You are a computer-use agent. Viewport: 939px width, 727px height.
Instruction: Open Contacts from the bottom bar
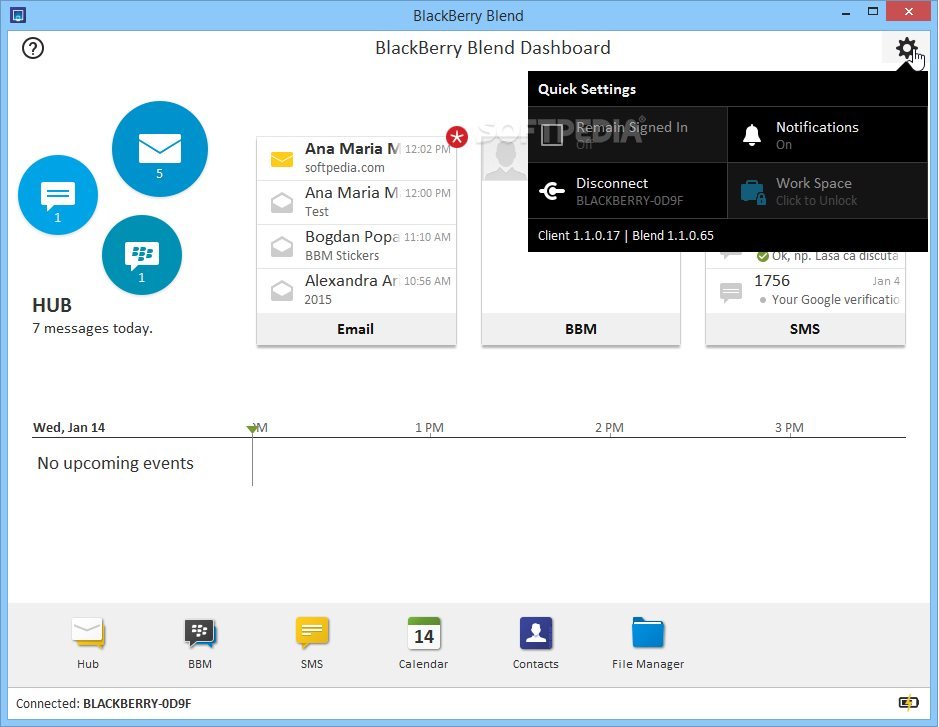tap(535, 643)
